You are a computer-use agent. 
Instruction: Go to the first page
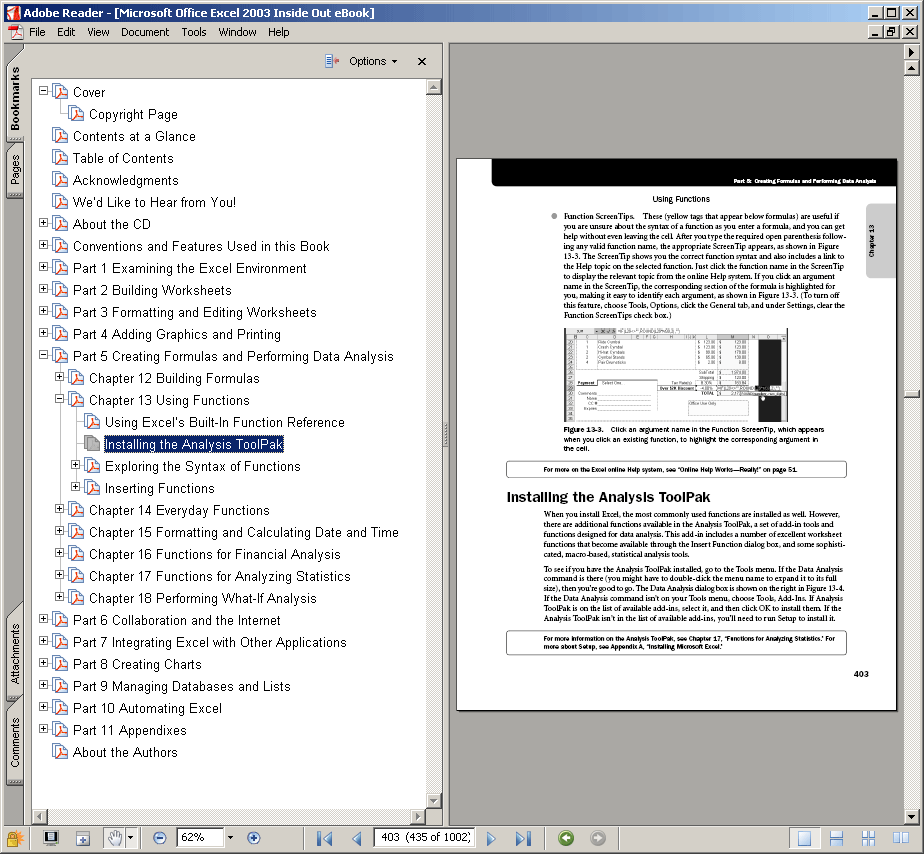click(324, 838)
